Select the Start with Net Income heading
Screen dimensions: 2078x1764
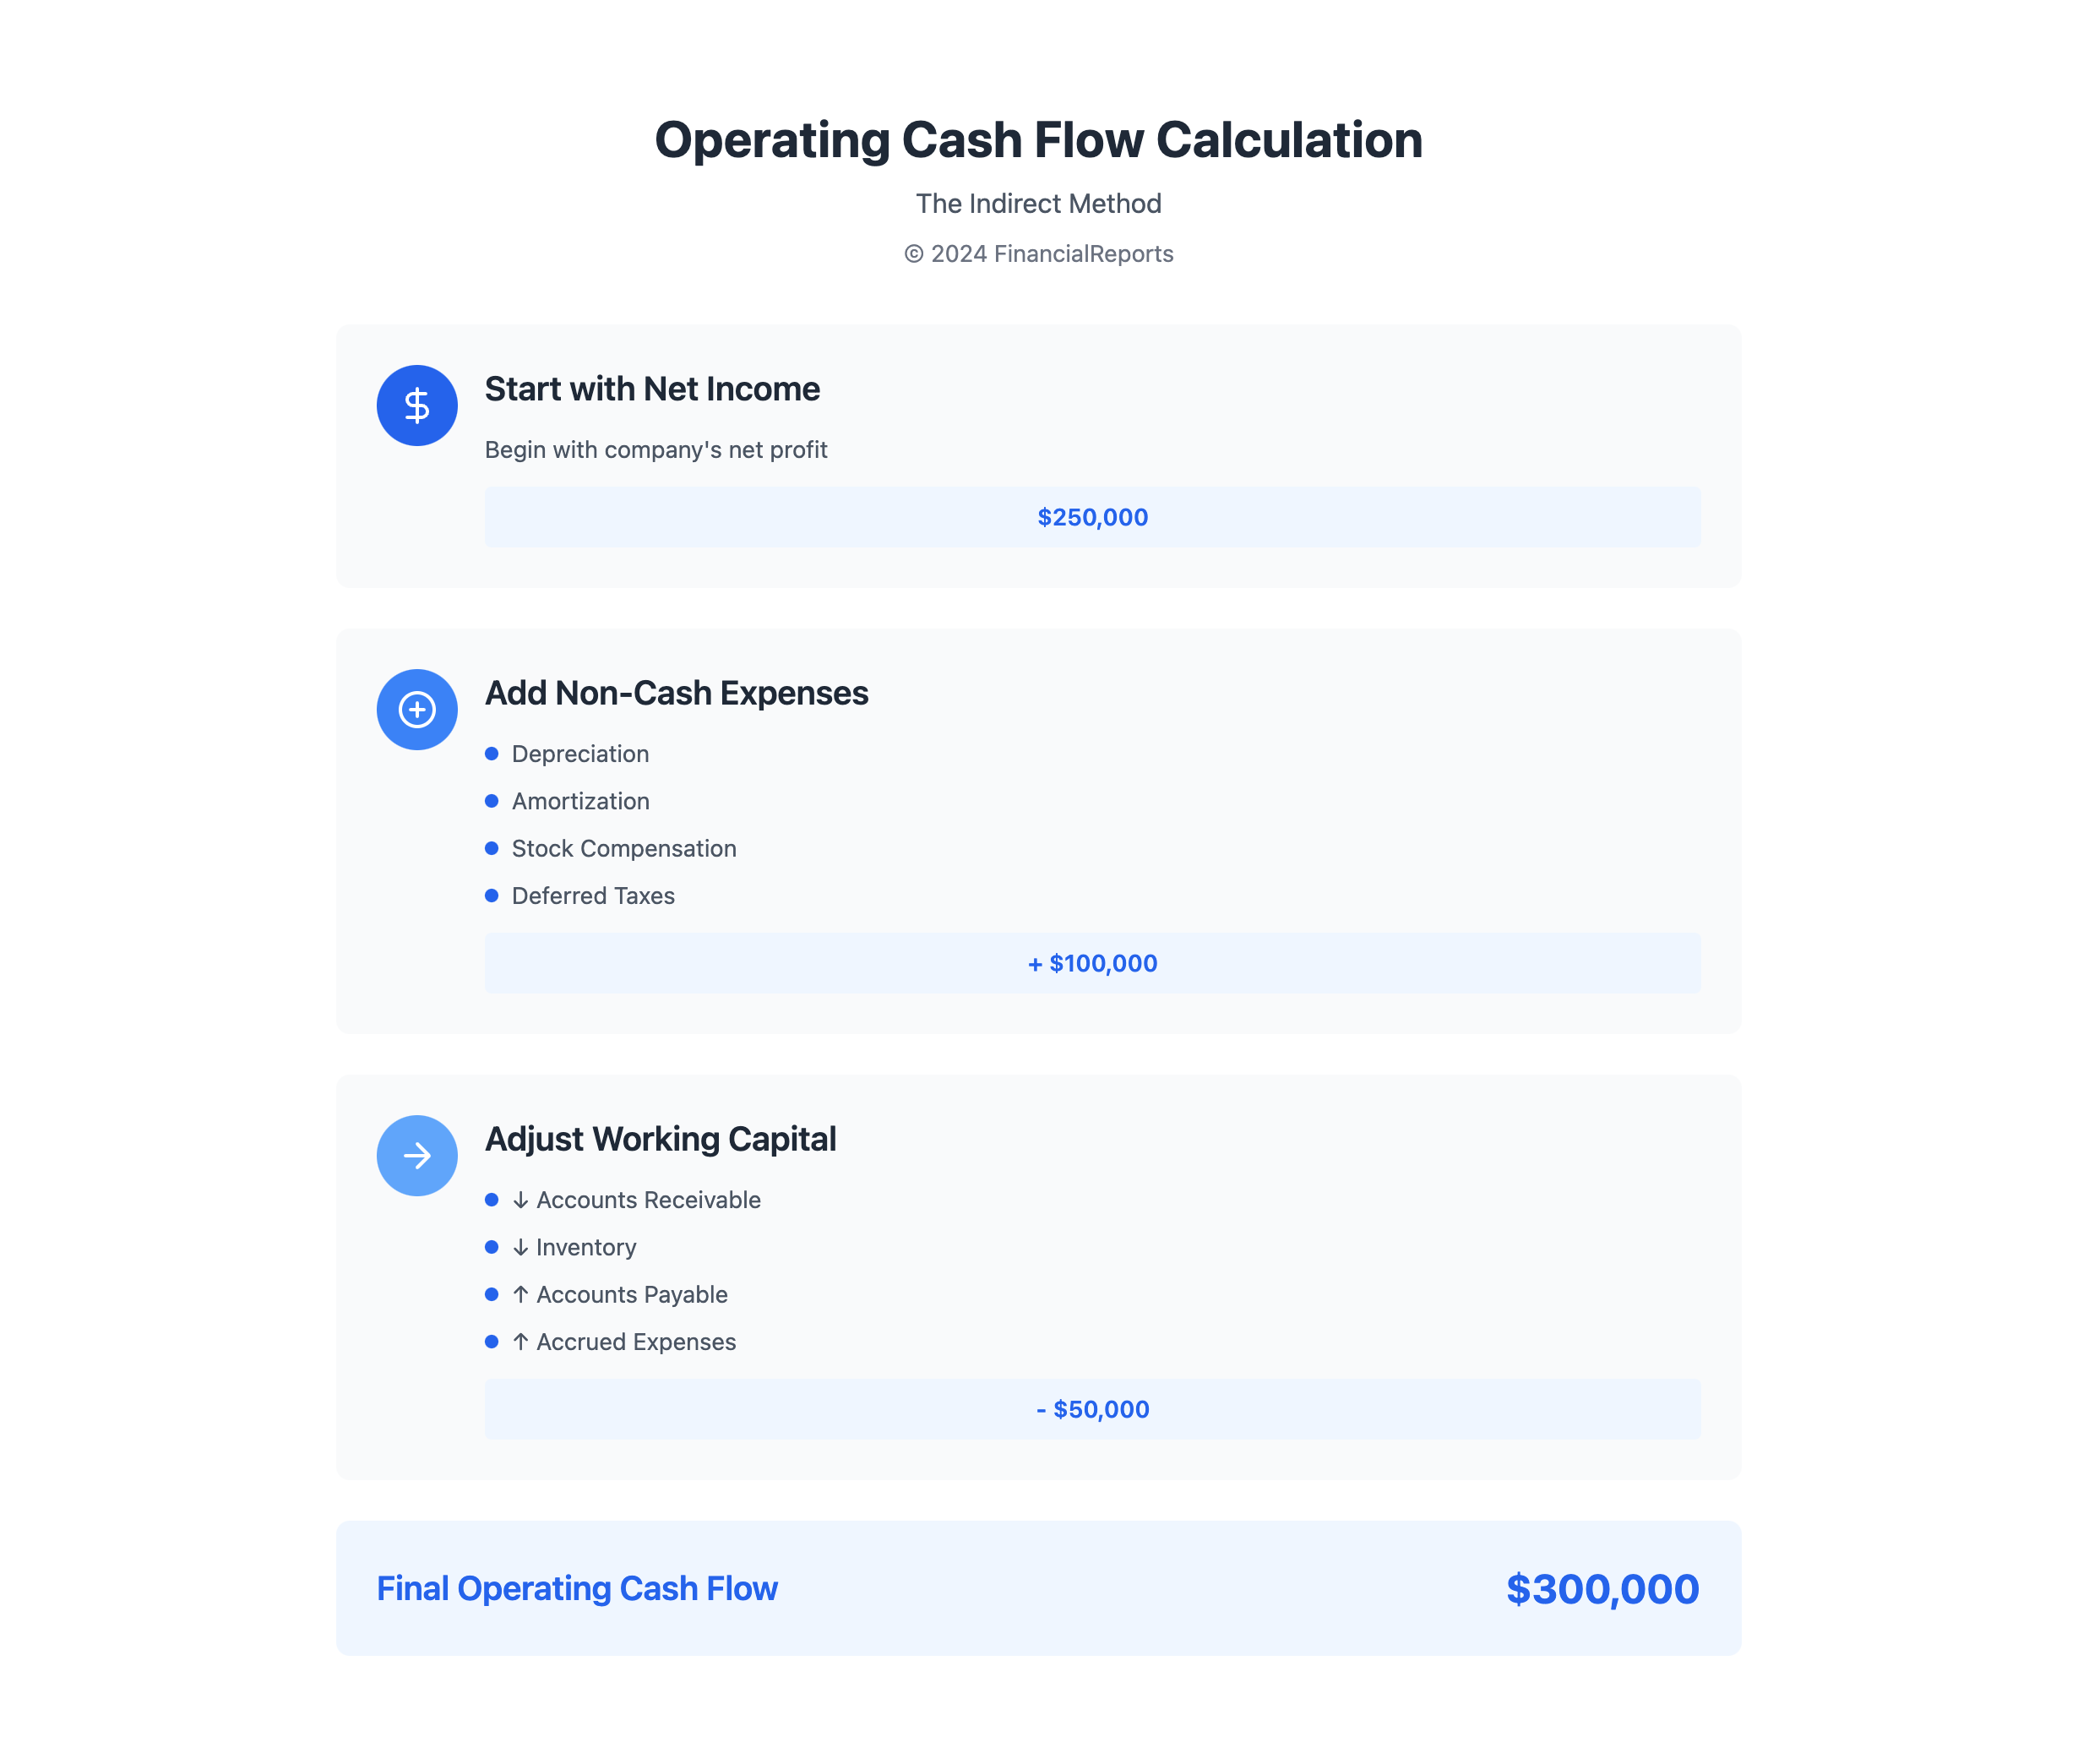click(x=652, y=389)
